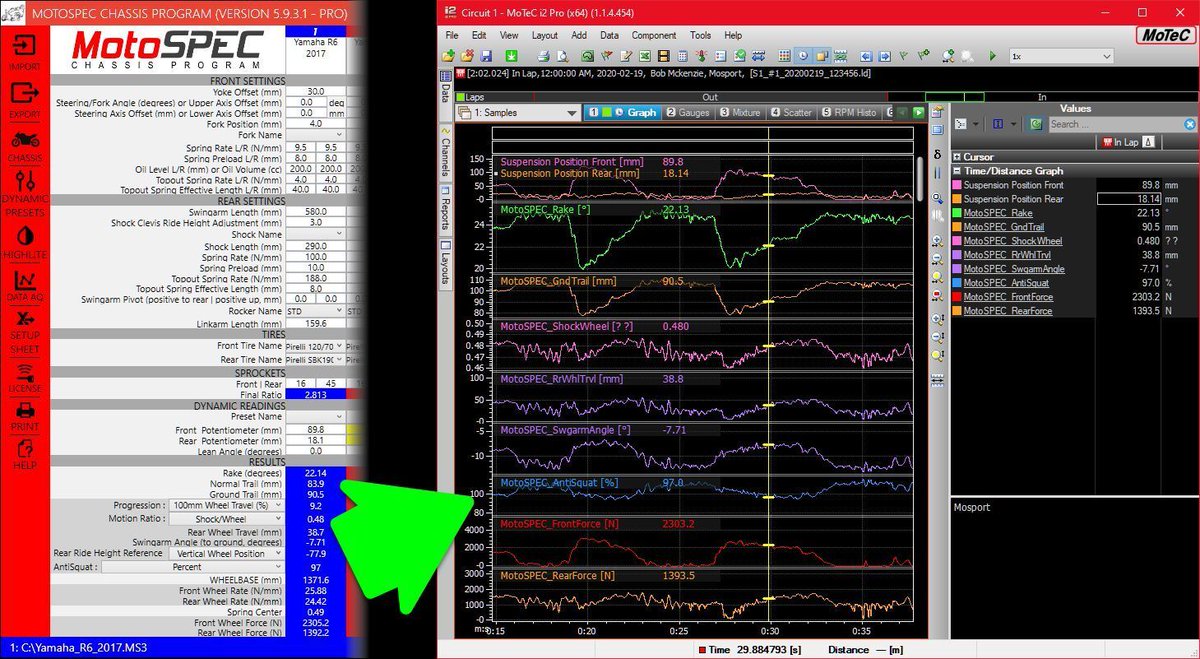Toggle the In Lap filter in Values panel
Screen dimensions: 1200x659
pos(1125,142)
